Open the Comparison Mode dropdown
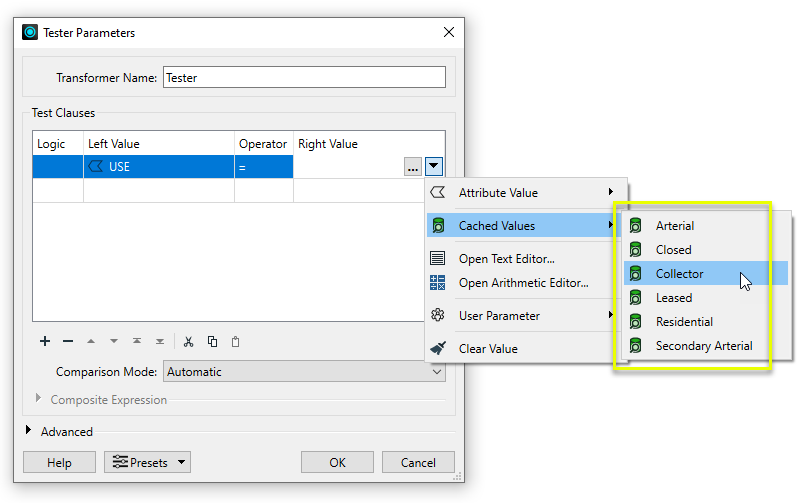The width and height of the screenshot is (804, 503). pos(303,372)
